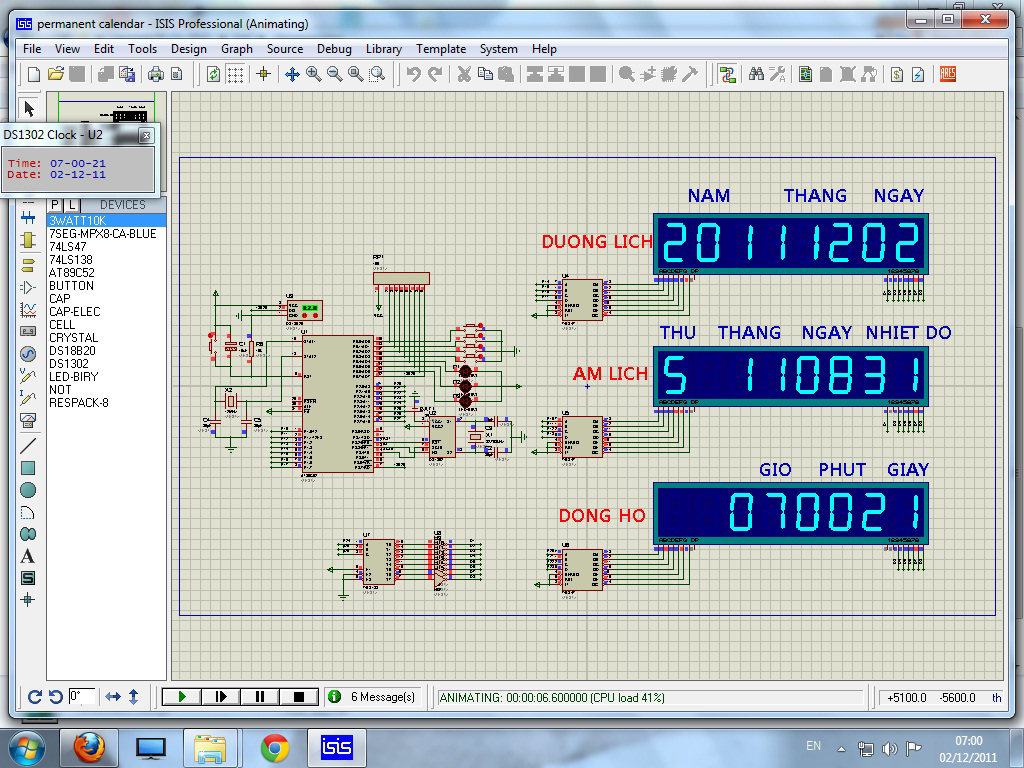Screen dimensions: 1024x768
Task: Select DS1302 in the devices list
Action: click(69, 364)
